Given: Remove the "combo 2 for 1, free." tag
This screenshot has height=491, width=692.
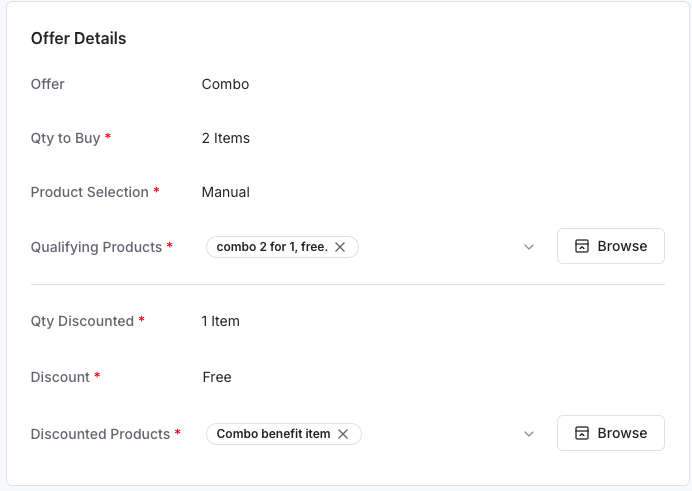Looking at the screenshot, I should [x=340, y=247].
